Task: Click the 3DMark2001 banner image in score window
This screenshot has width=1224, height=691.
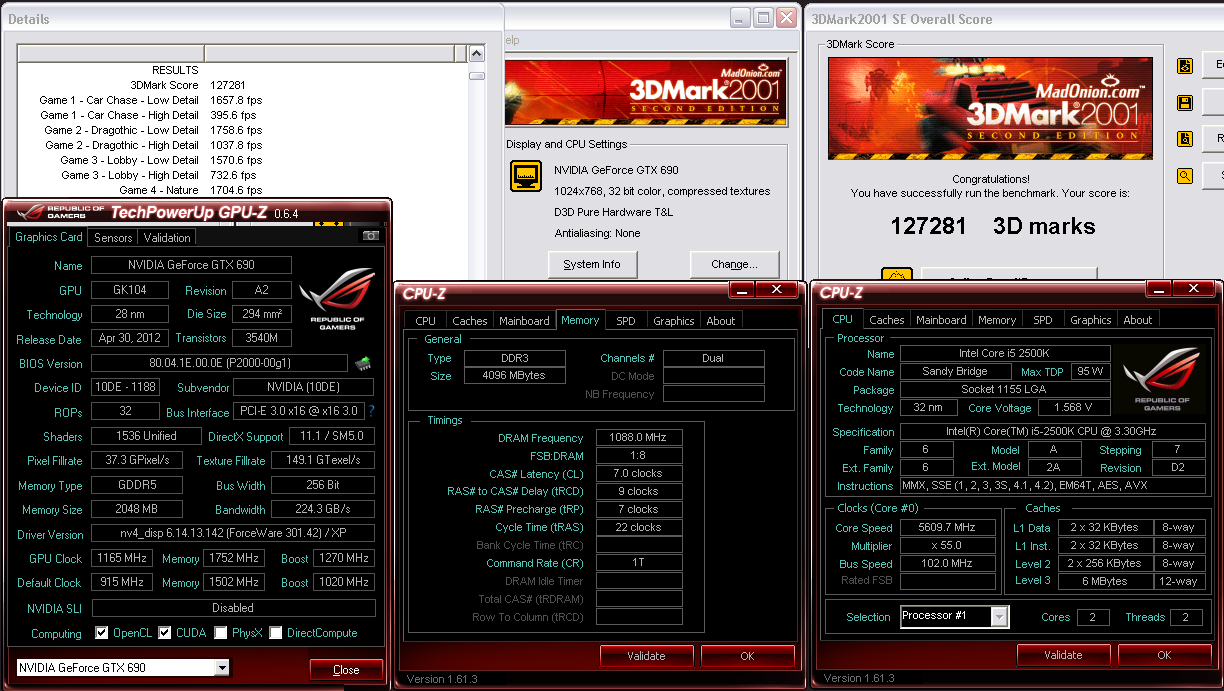Action: pyautogui.click(x=989, y=108)
